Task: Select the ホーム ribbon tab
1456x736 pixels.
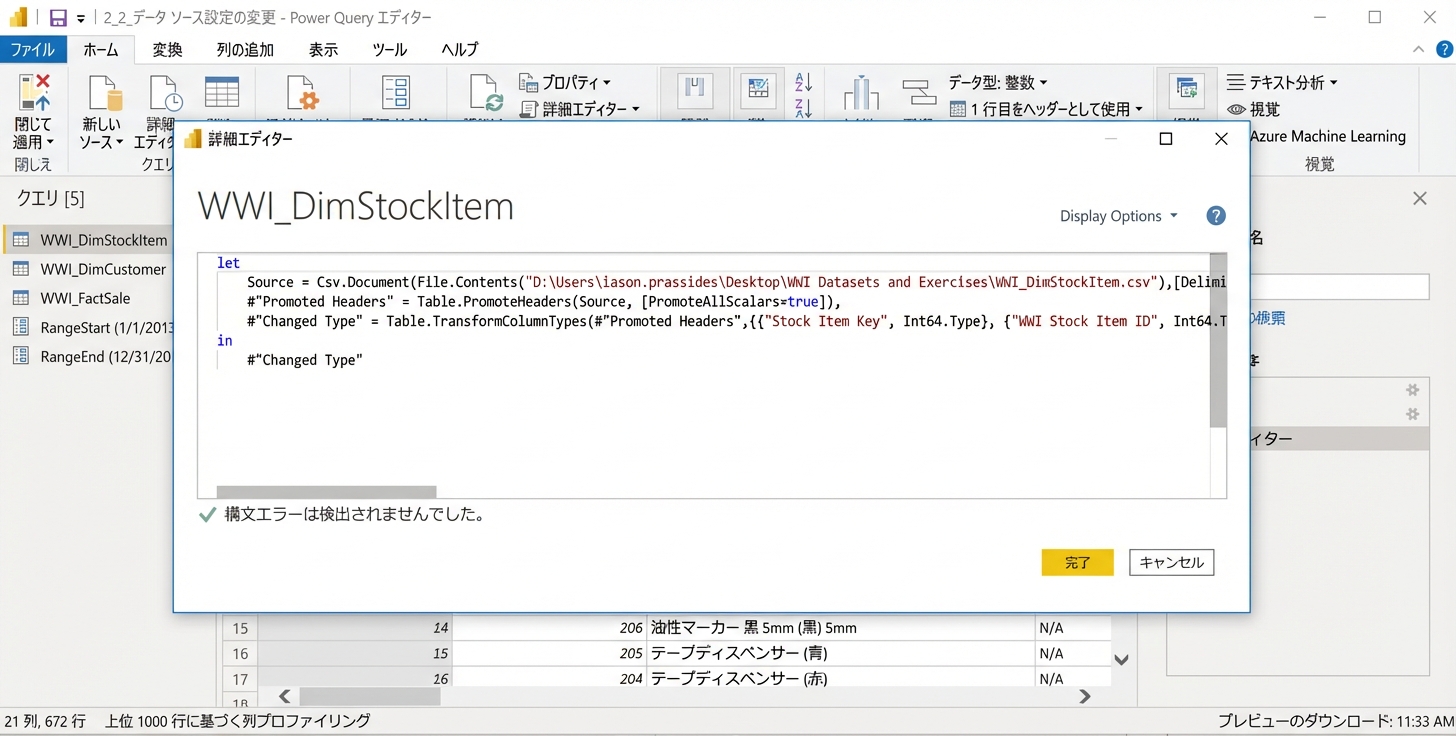Action: click(x=101, y=49)
